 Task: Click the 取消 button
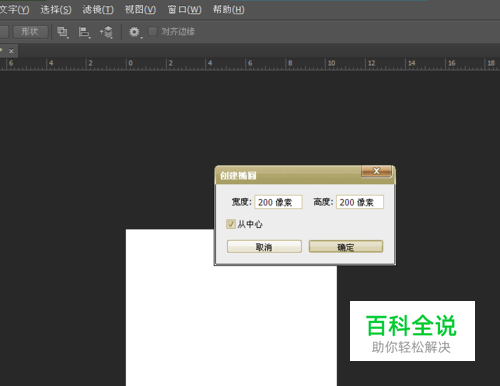pyautogui.click(x=264, y=247)
